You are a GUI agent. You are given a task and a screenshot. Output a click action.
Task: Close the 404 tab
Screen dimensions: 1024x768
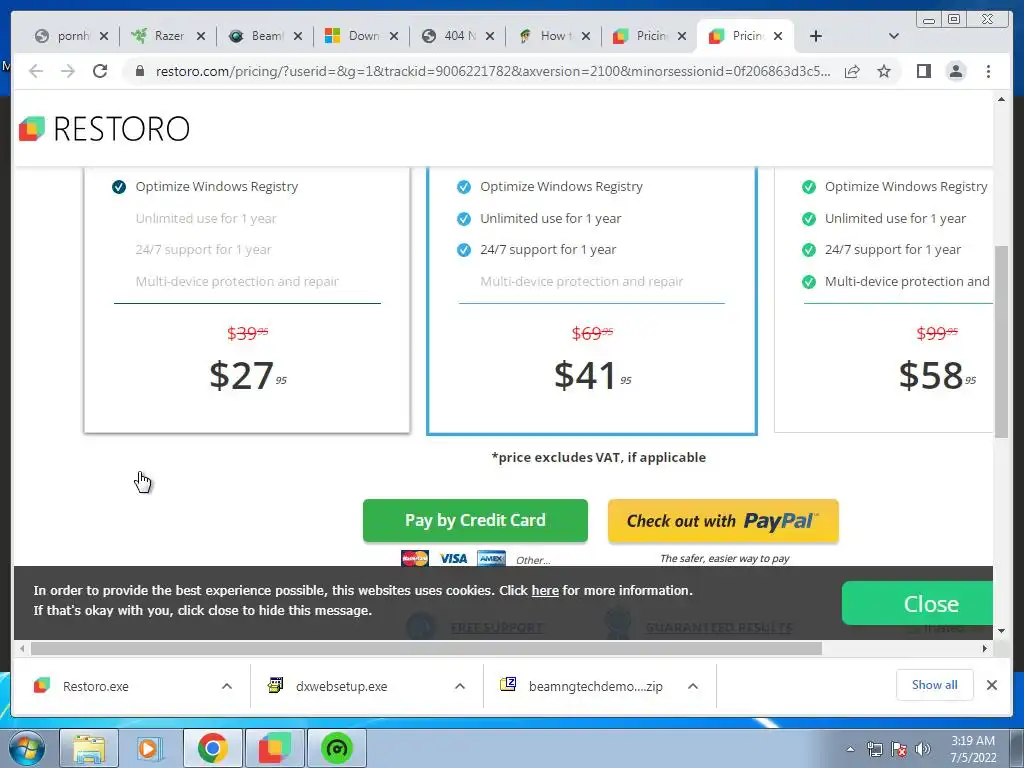[490, 36]
